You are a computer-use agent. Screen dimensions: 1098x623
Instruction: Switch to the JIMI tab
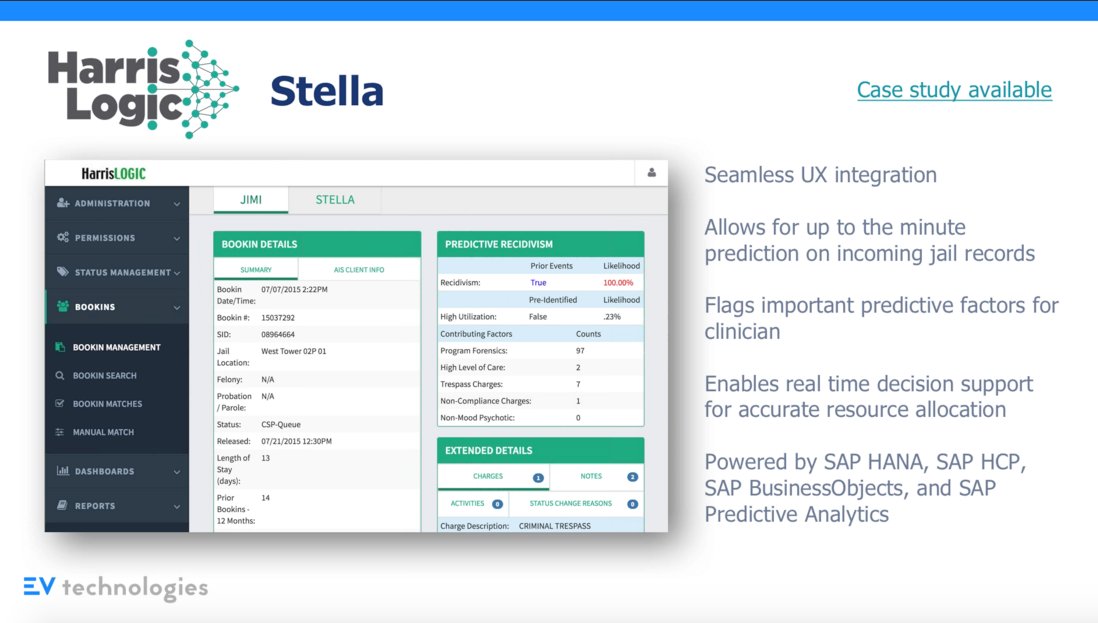coord(251,200)
